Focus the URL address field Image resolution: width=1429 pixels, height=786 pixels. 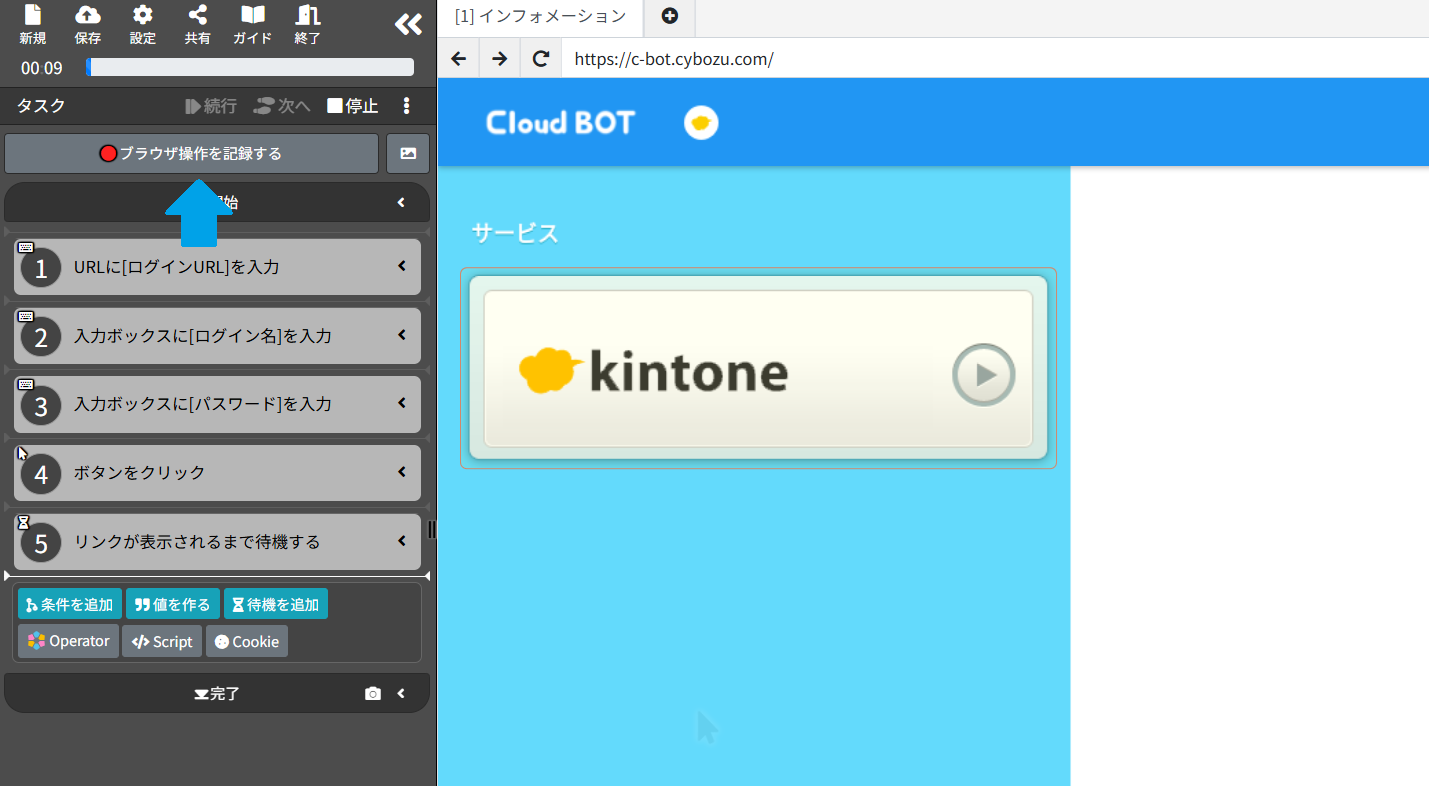coord(996,59)
